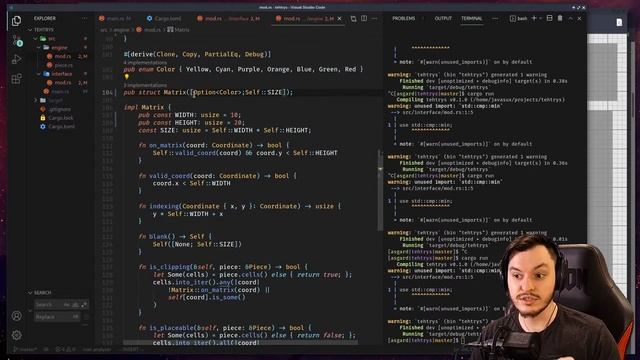This screenshot has height=360, width=640.
Task: Click '3 implementations' code lens above Matrix
Action: click(145, 85)
